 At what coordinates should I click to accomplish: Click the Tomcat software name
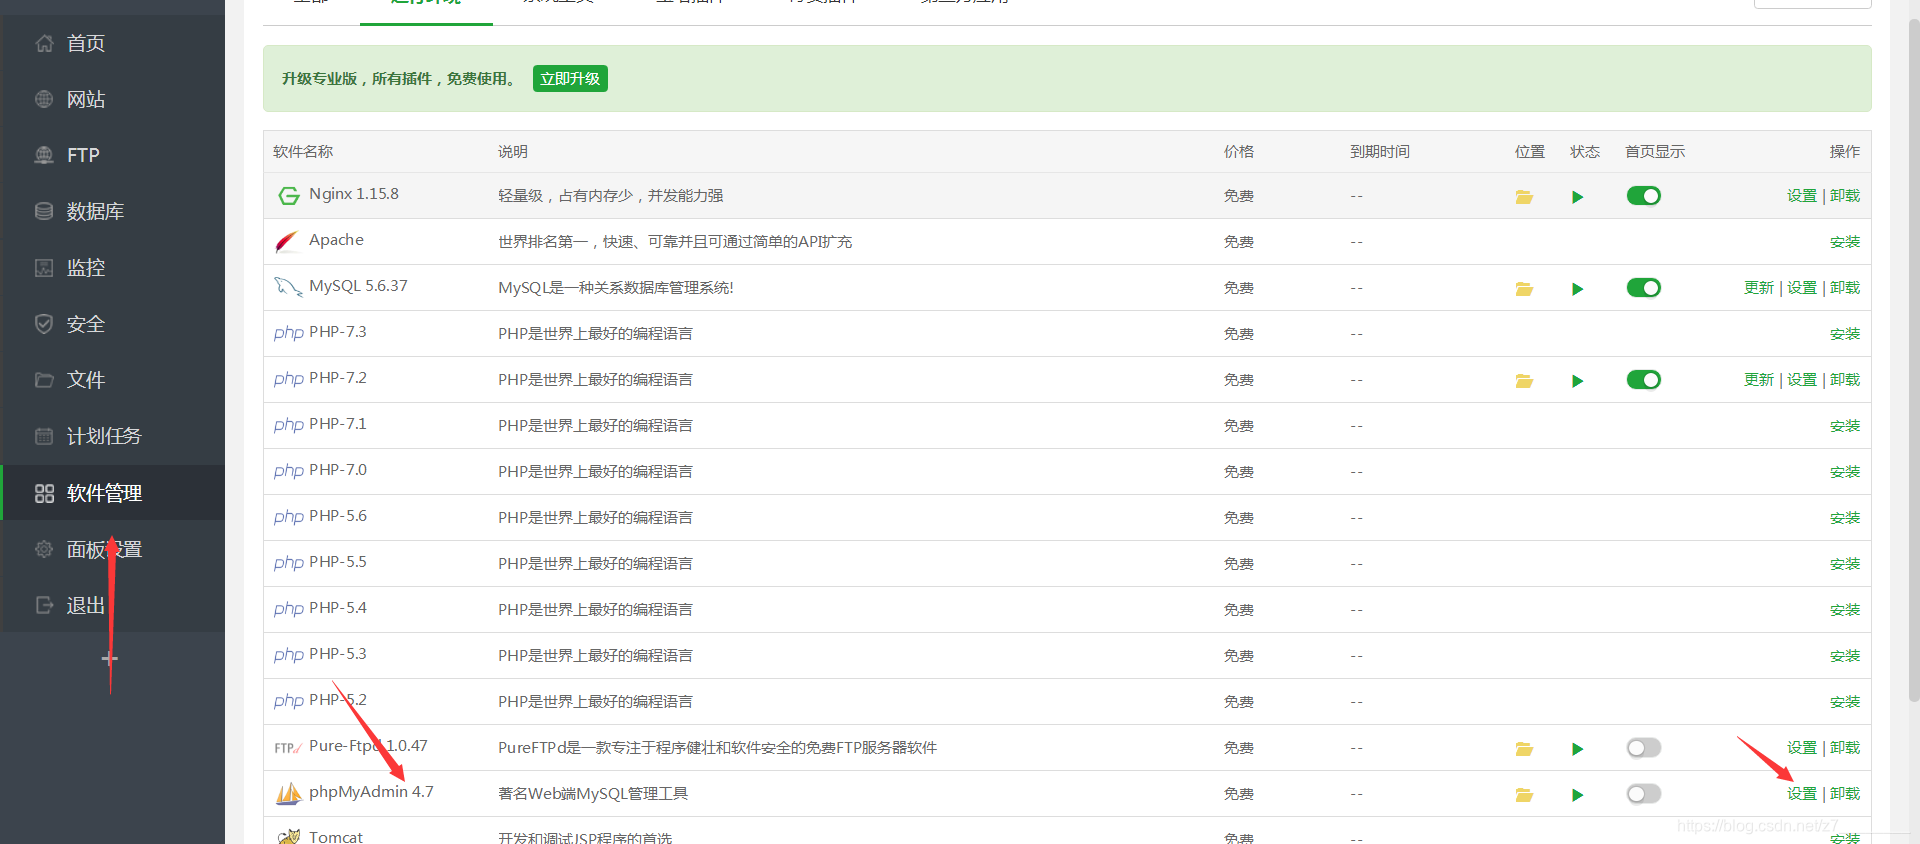[336, 836]
